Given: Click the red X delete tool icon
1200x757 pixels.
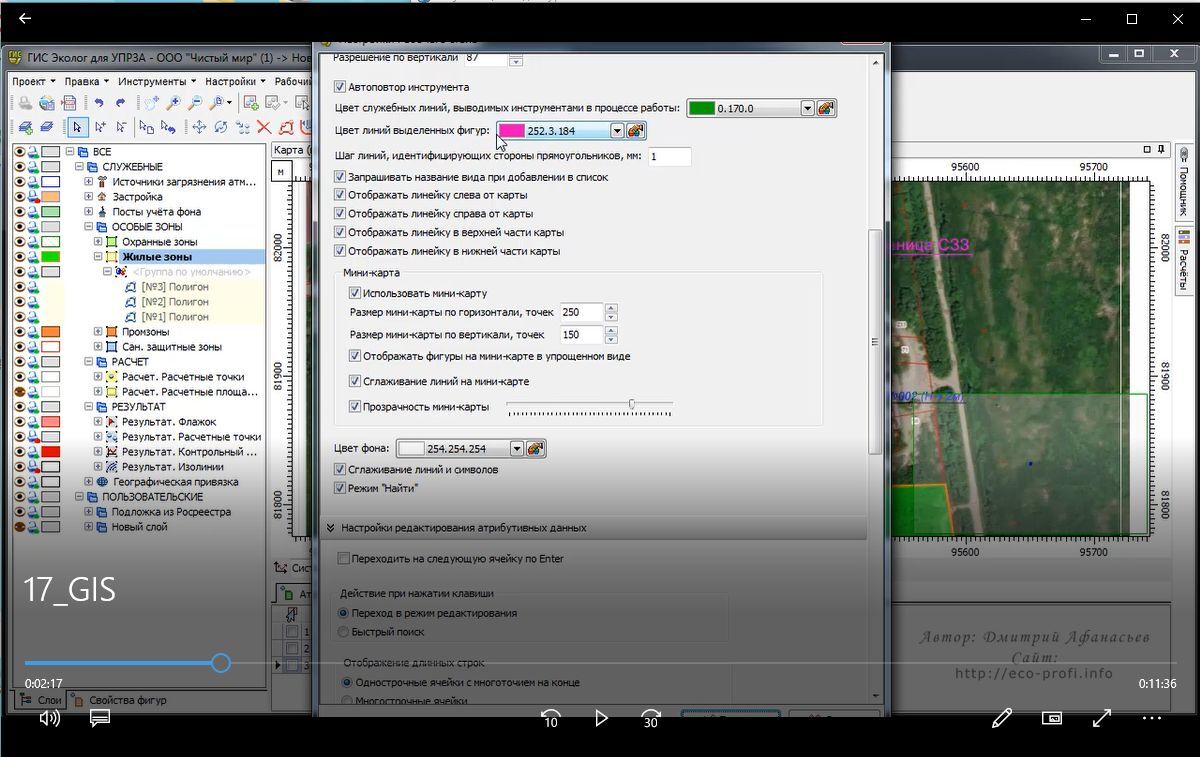Looking at the screenshot, I should (x=264, y=127).
